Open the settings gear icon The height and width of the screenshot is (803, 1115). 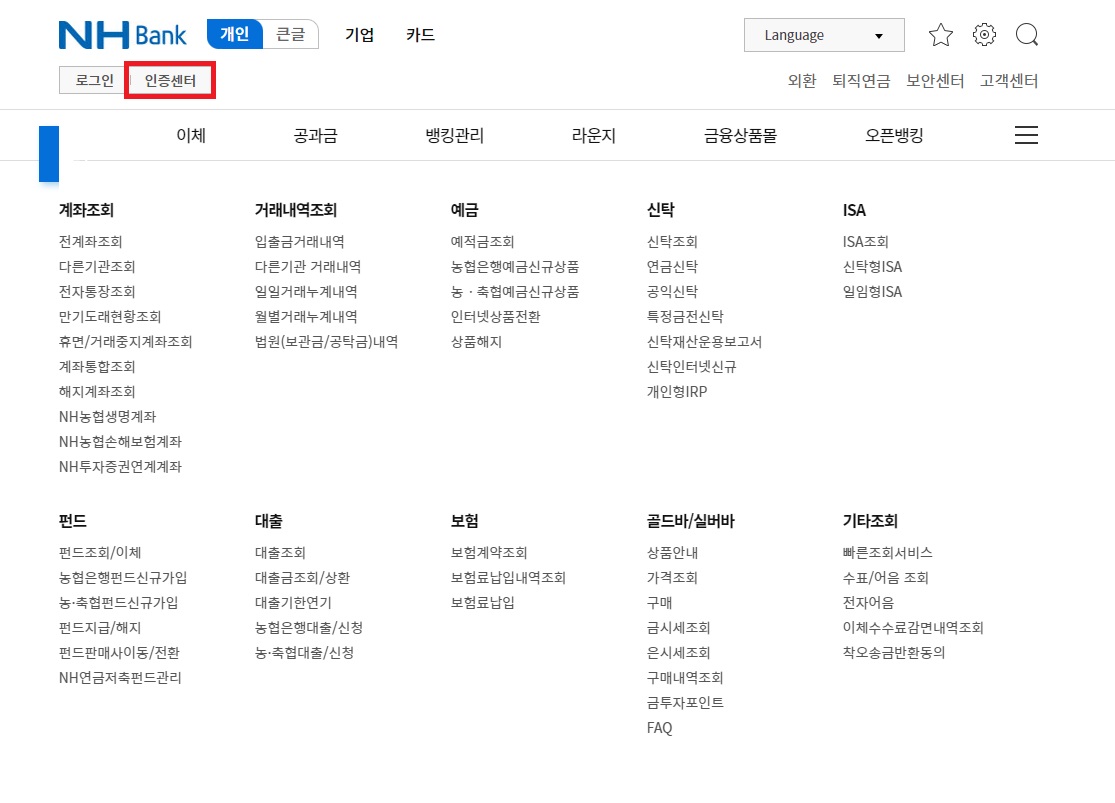(x=984, y=35)
